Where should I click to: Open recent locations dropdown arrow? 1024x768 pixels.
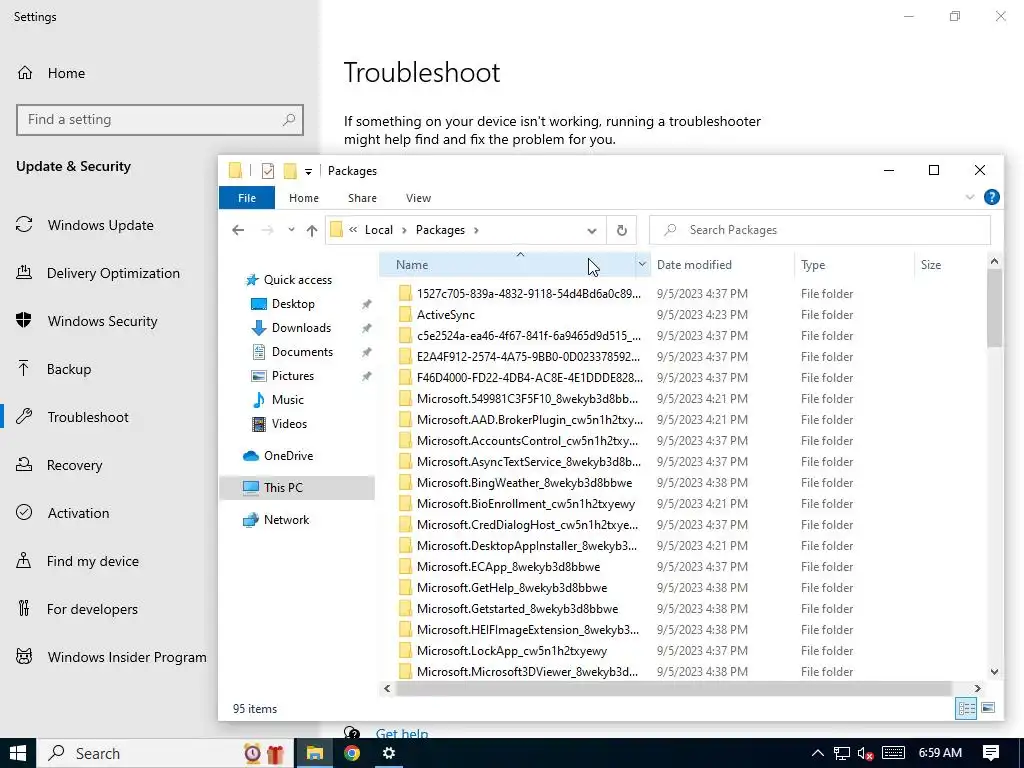point(291,230)
